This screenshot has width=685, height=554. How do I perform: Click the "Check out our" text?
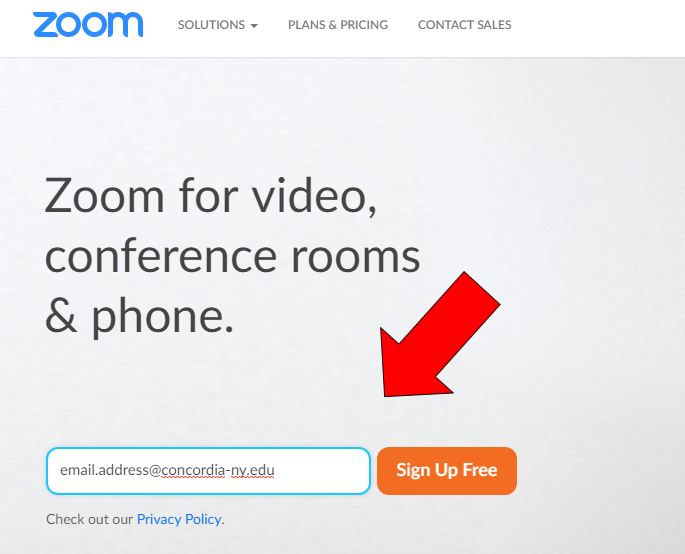coord(90,519)
